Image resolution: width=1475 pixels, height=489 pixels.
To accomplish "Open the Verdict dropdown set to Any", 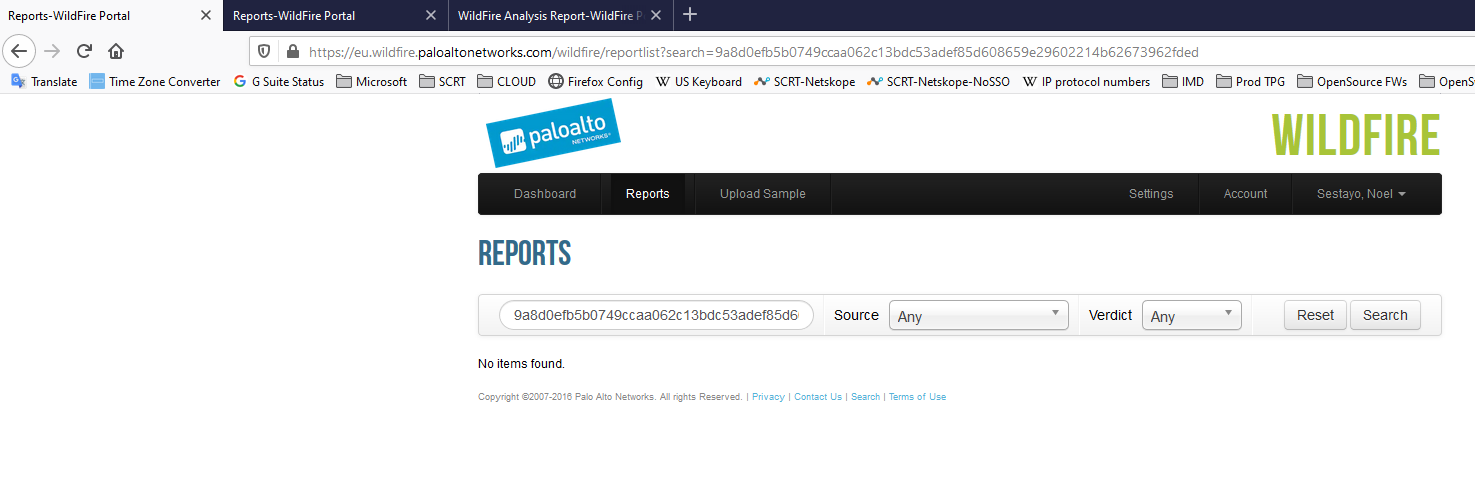I will click(x=1191, y=315).
